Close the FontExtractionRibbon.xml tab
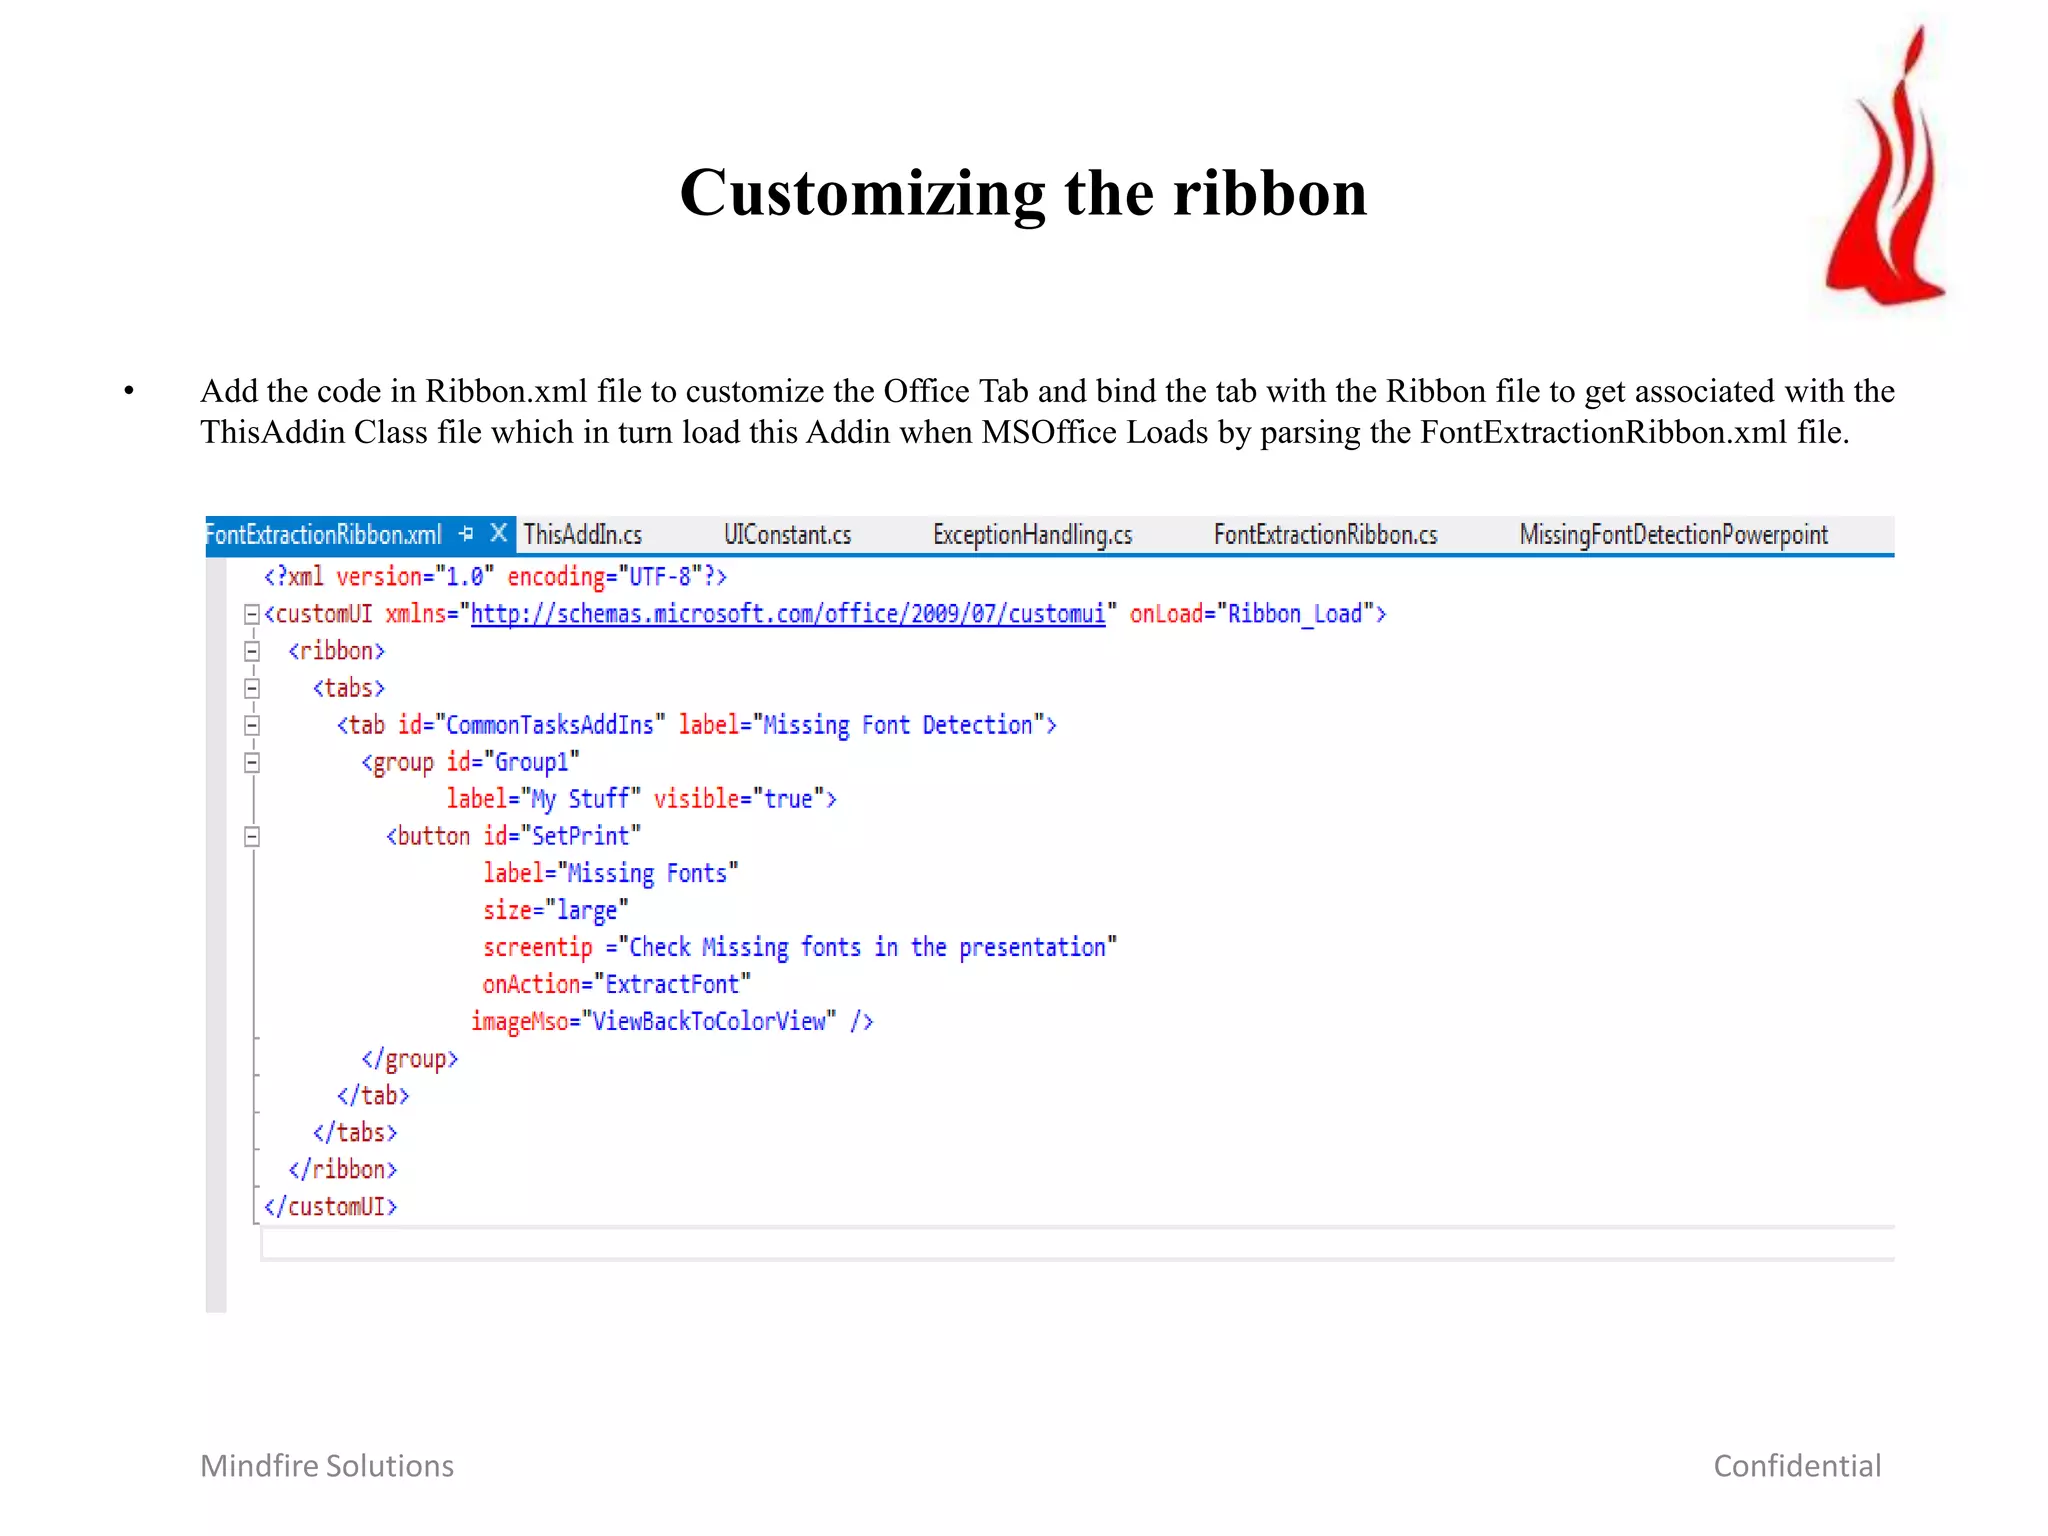Image resolution: width=2048 pixels, height=1536 pixels. tap(498, 534)
